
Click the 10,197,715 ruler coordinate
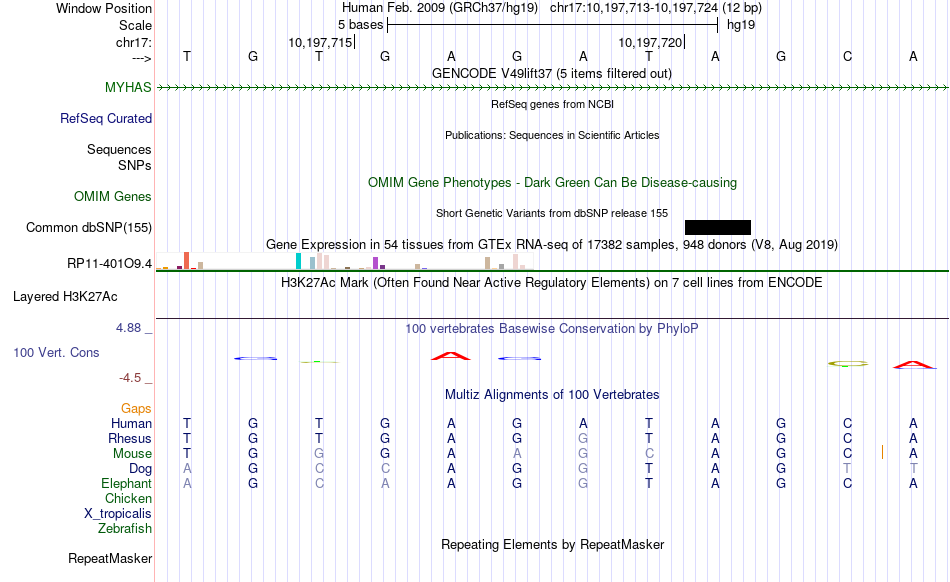(x=320, y=42)
